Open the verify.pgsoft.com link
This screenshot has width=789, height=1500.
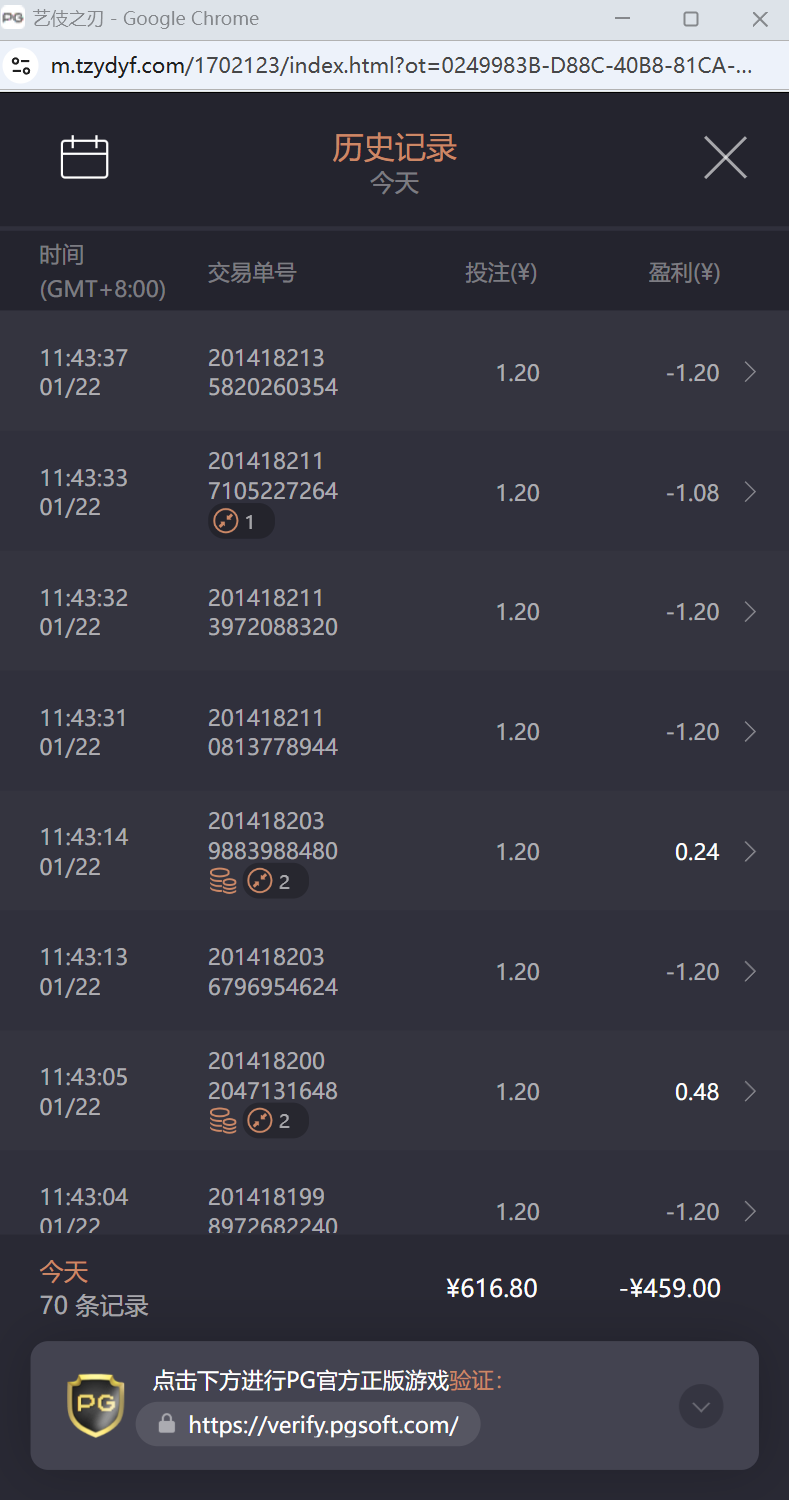[x=323, y=1425]
